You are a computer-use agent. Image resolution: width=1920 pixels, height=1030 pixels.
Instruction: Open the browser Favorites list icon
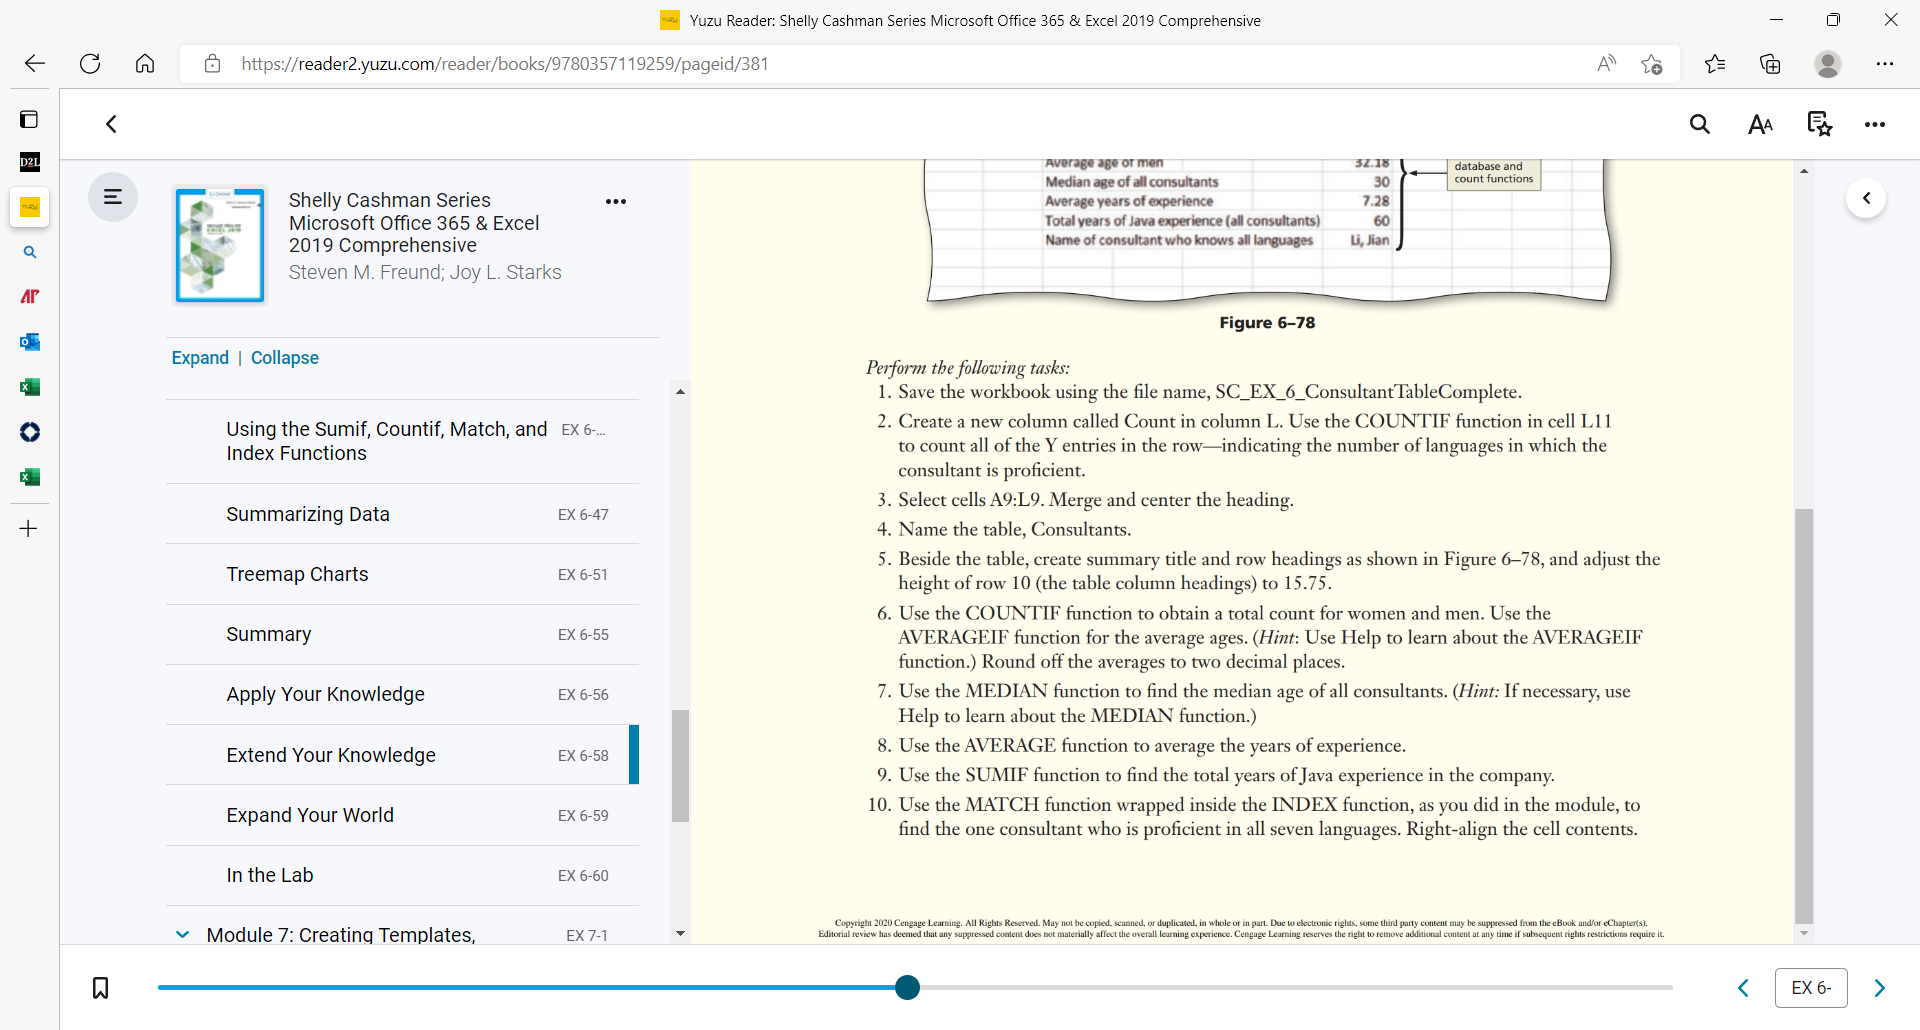[x=1715, y=64]
